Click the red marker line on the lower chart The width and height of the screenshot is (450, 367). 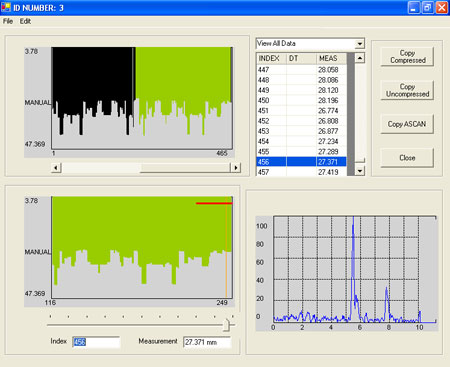click(x=214, y=203)
